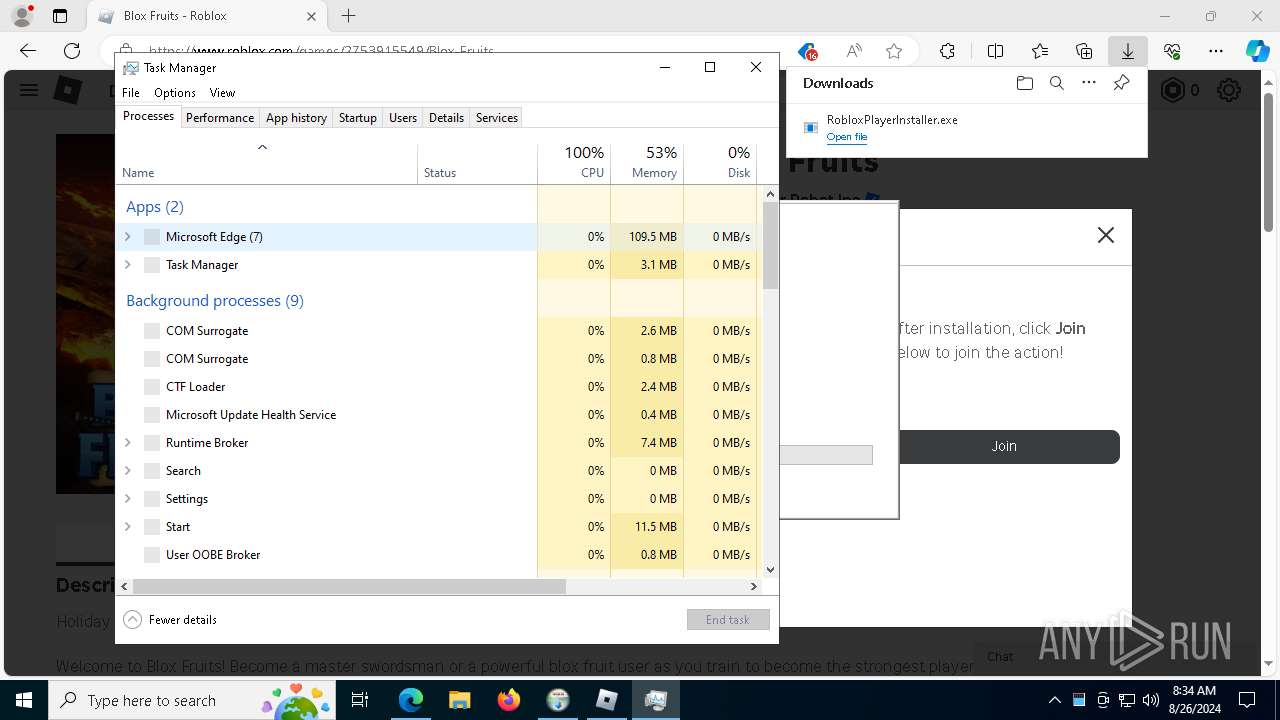1280x720 pixels.
Task: Click Task Manager horizontal scrollbar
Action: pos(349,587)
